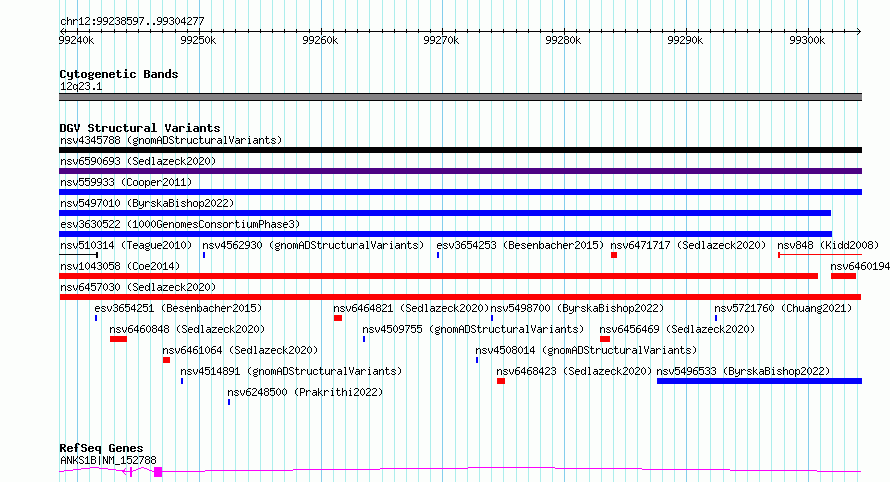The width and height of the screenshot is (890, 482).
Task: Select the blue marker under nsv4562930
Action: [204, 255]
